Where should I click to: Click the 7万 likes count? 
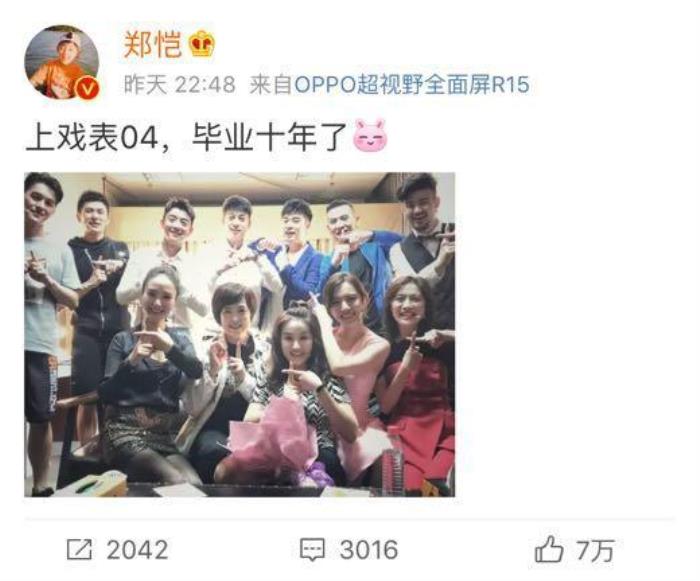click(x=595, y=550)
